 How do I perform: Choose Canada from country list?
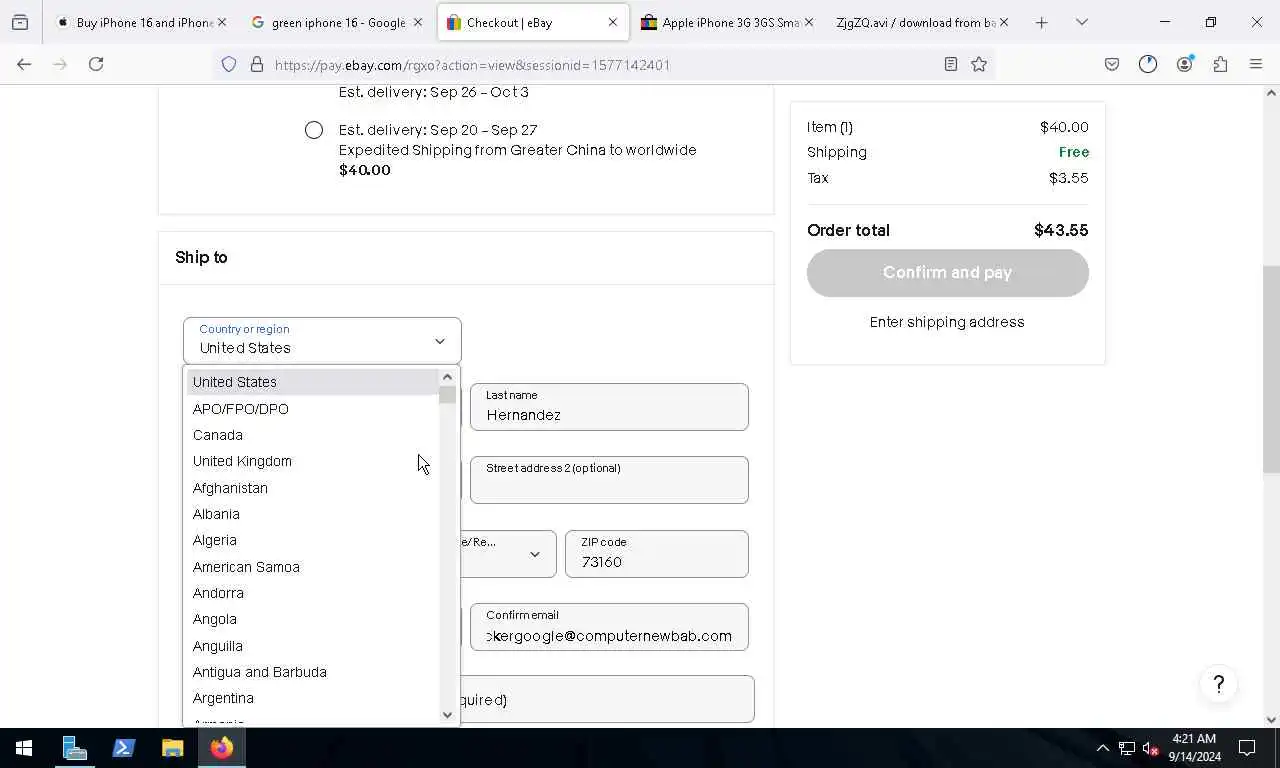tap(312, 435)
